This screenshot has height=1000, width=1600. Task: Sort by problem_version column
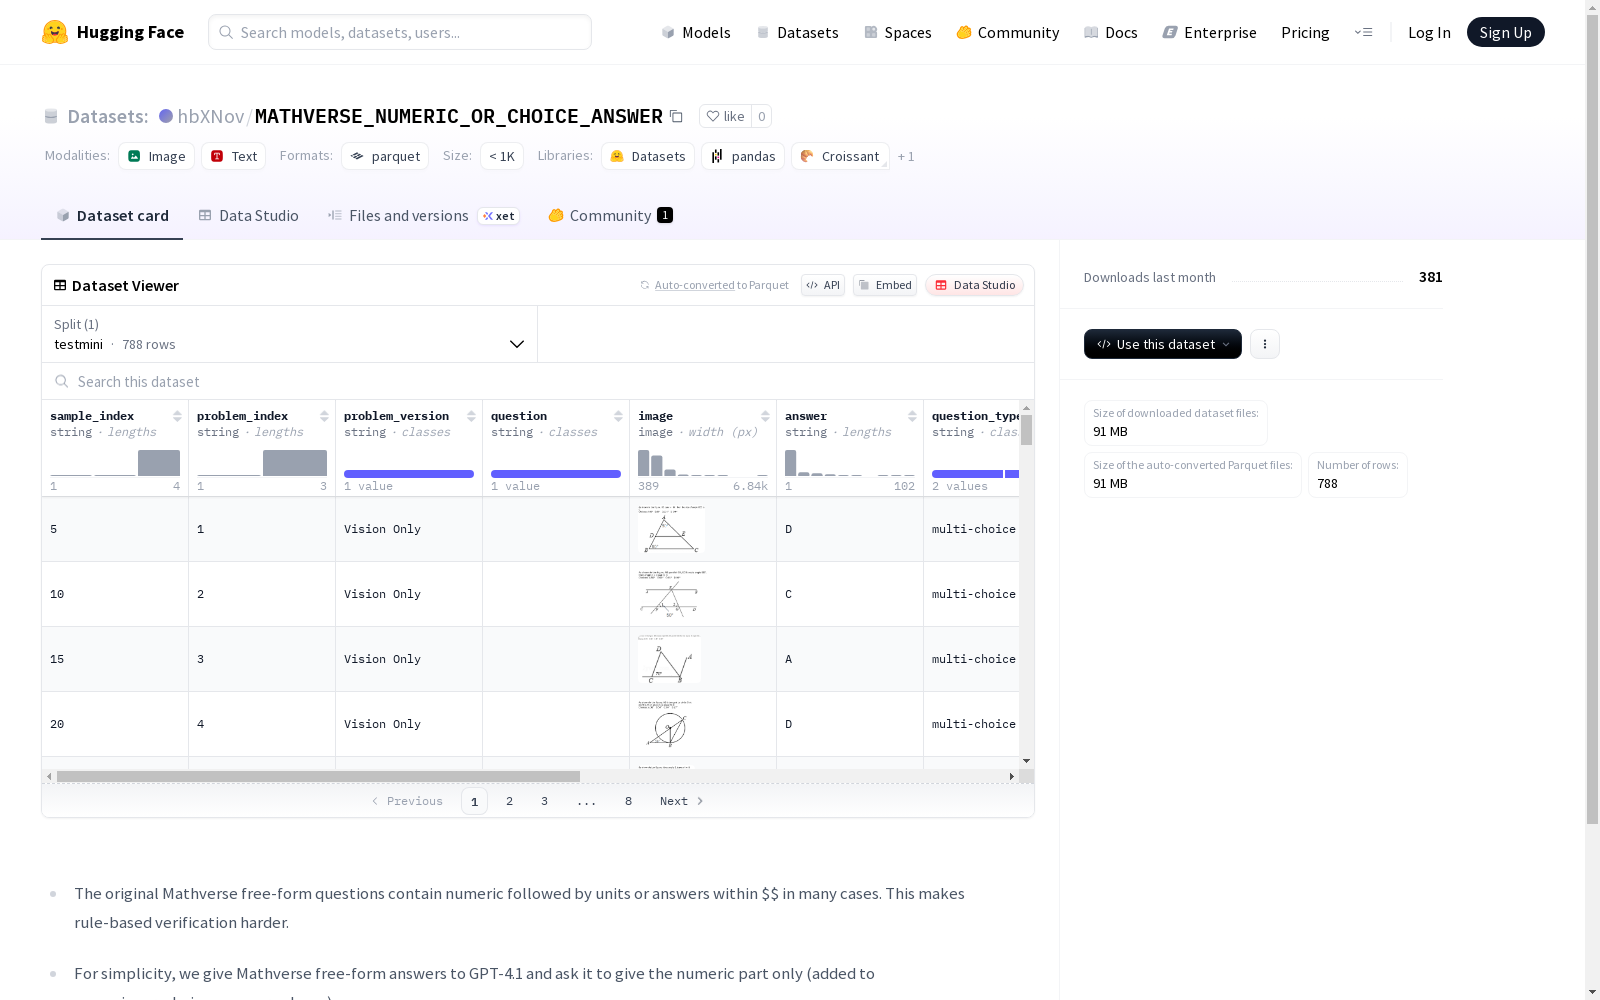[x=471, y=416]
